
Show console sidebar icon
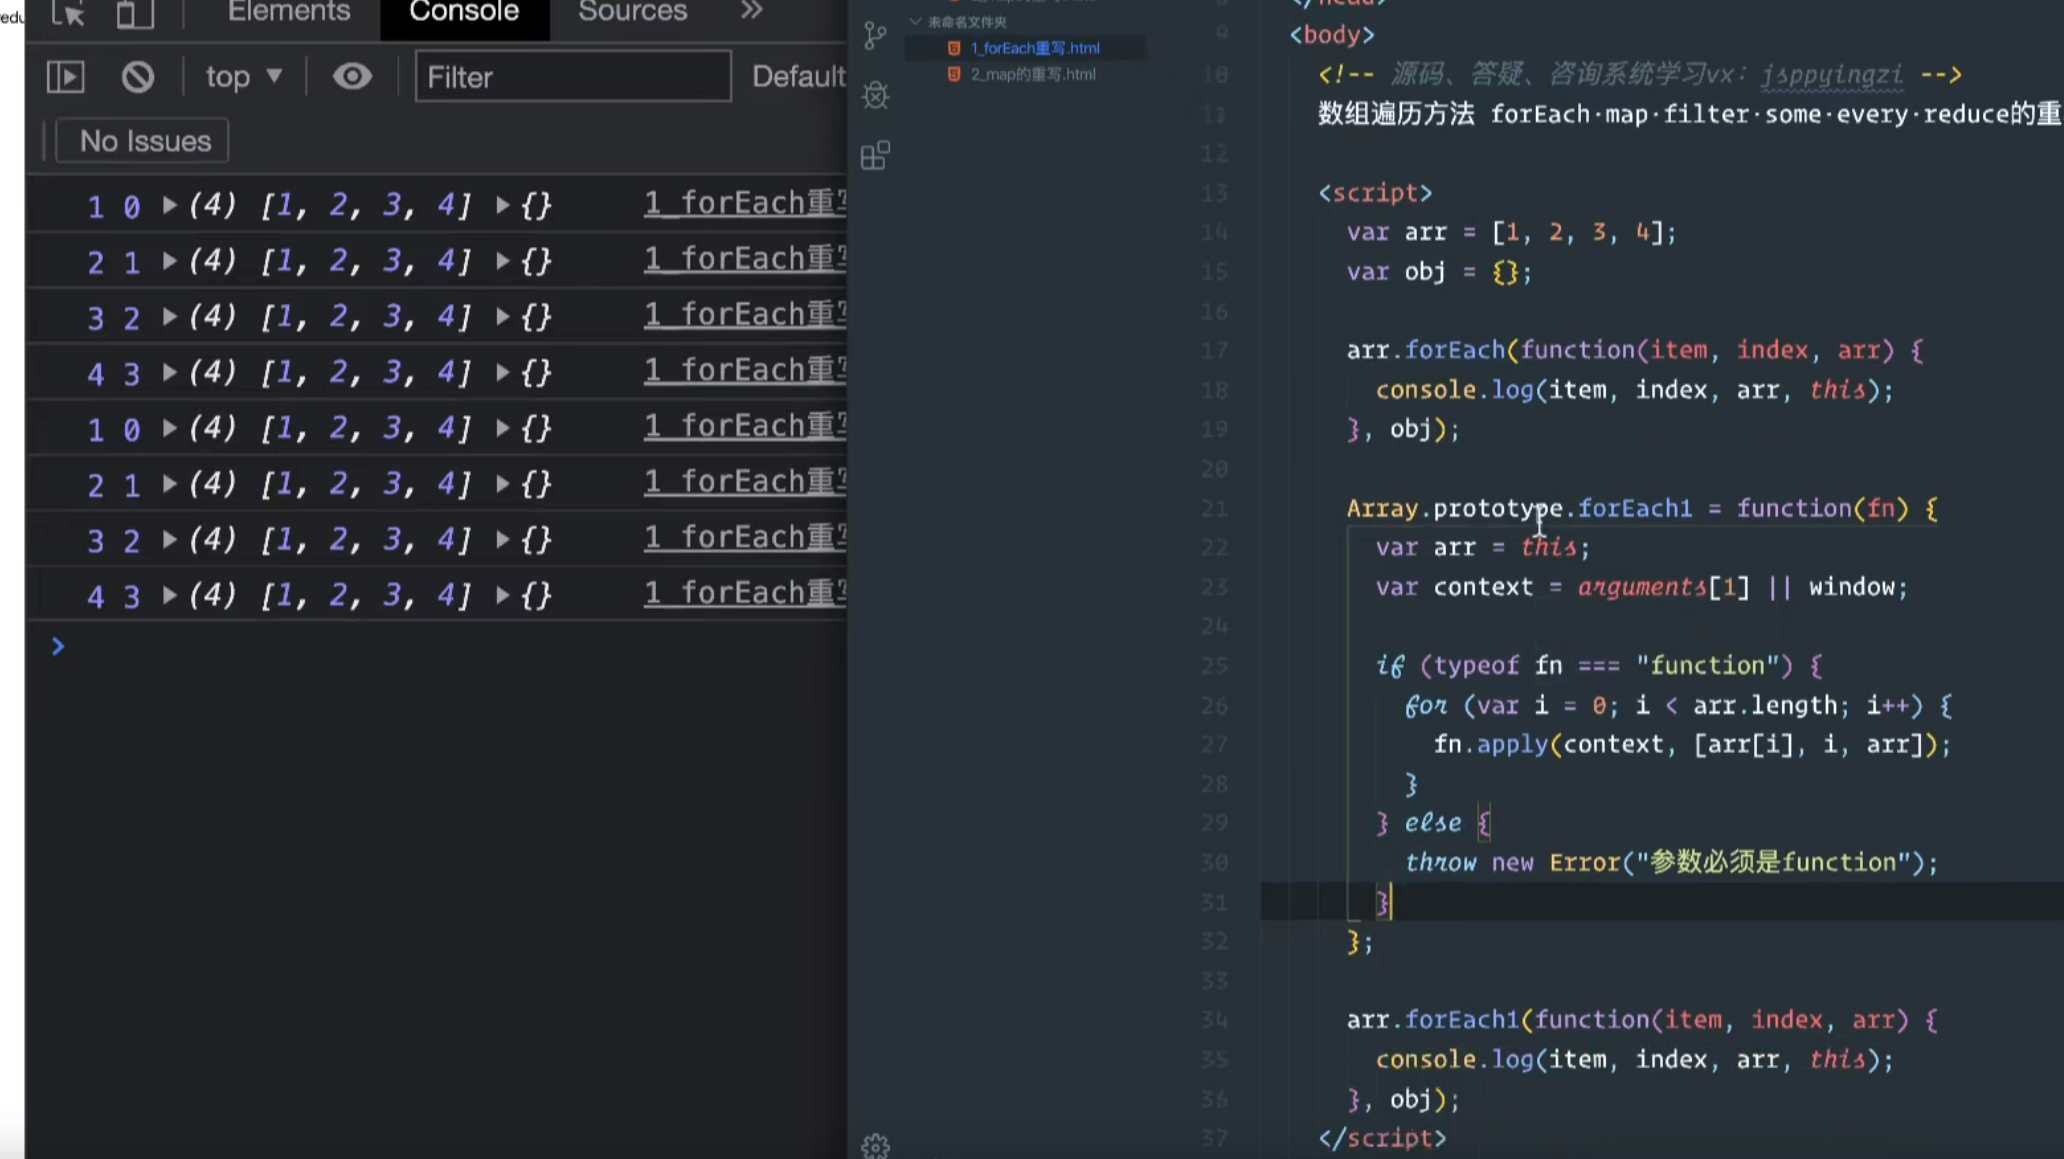66,77
